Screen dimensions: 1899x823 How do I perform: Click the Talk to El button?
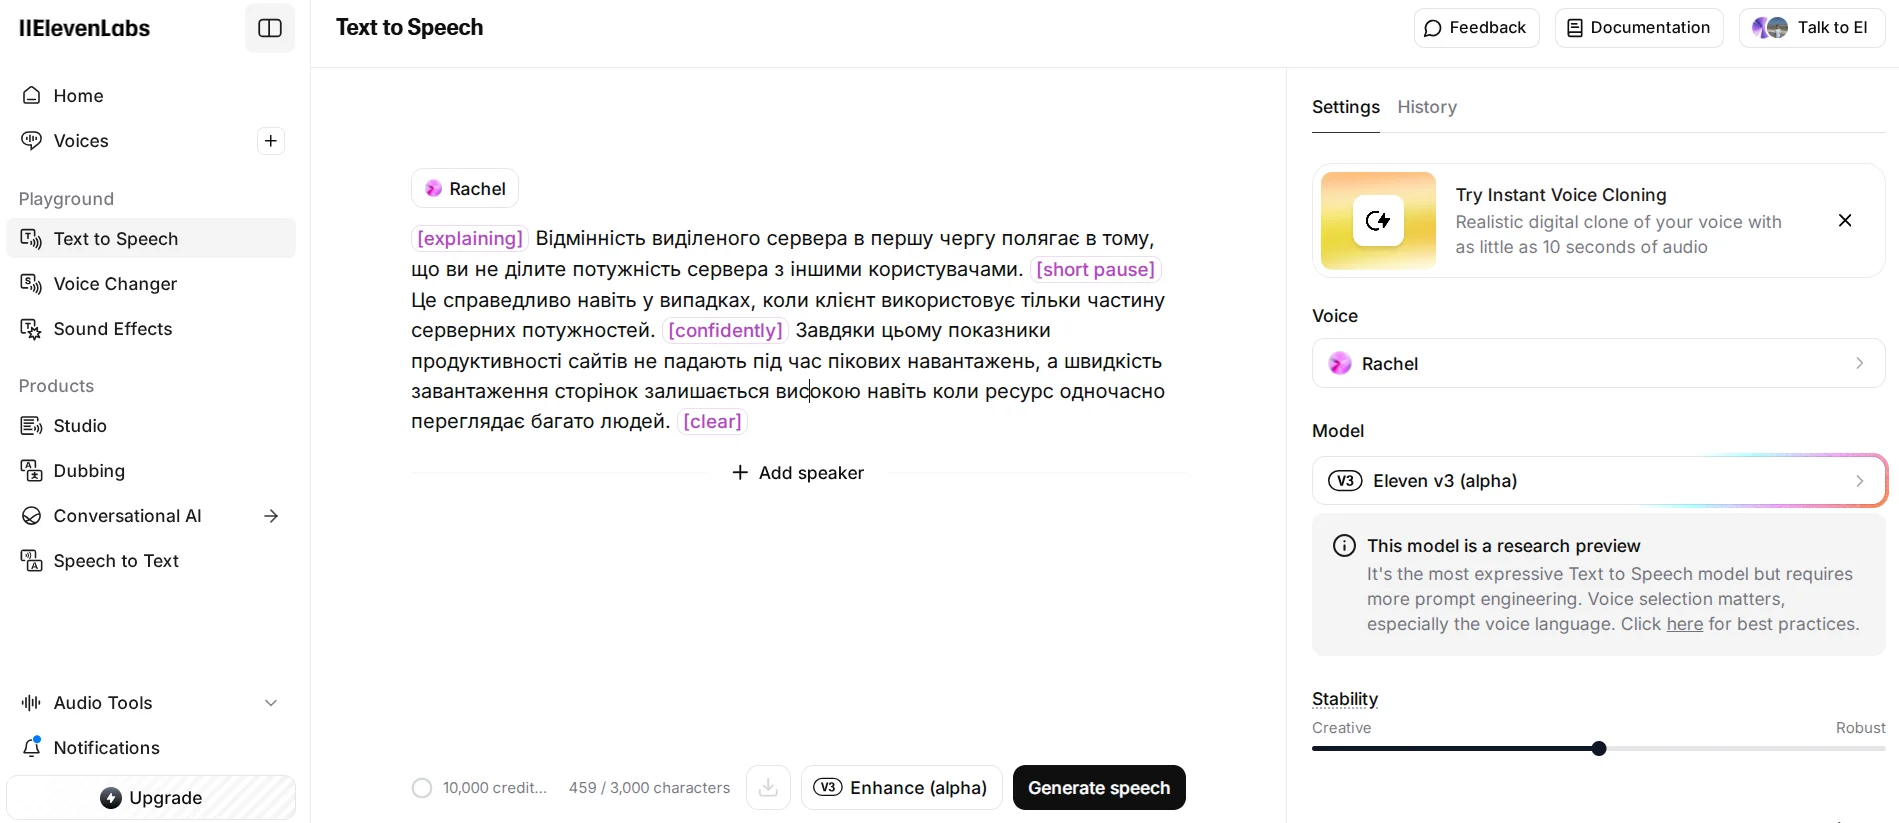click(1812, 28)
